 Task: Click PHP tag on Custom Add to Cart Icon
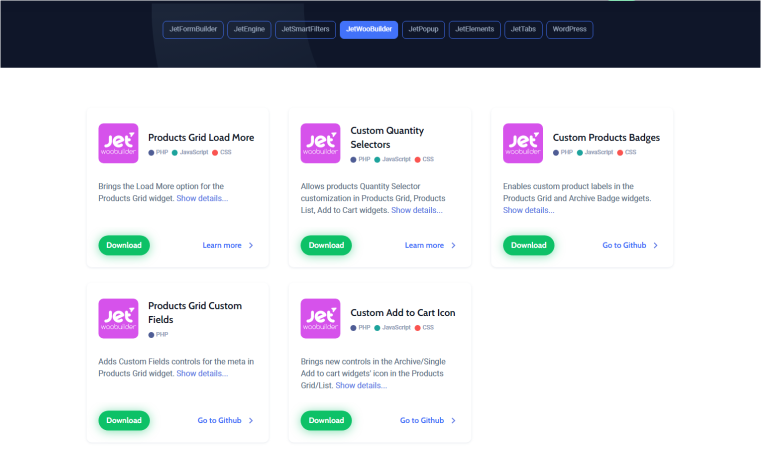[361, 328]
